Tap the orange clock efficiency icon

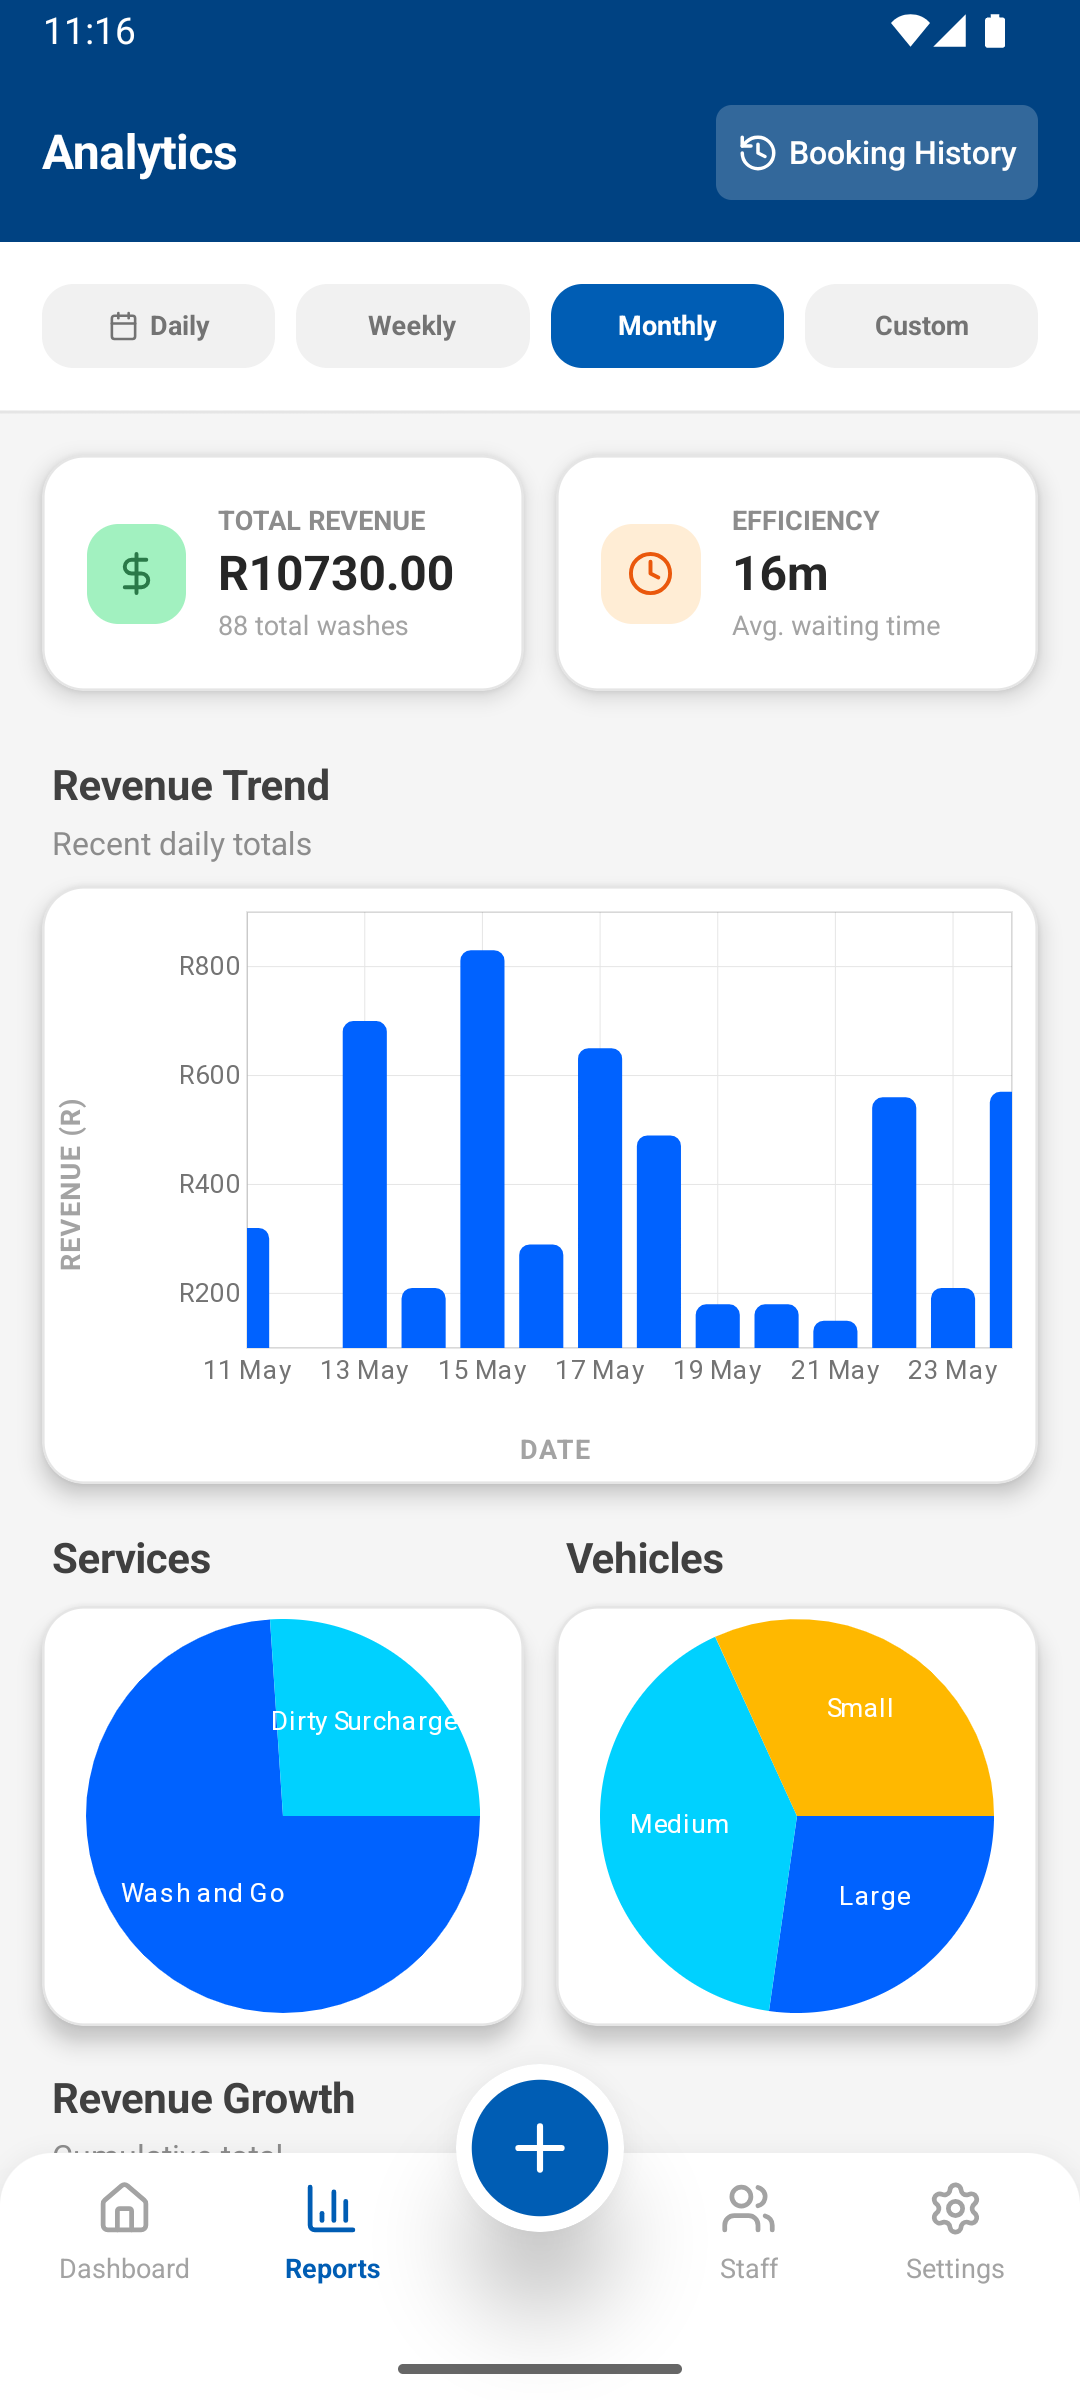tap(650, 574)
